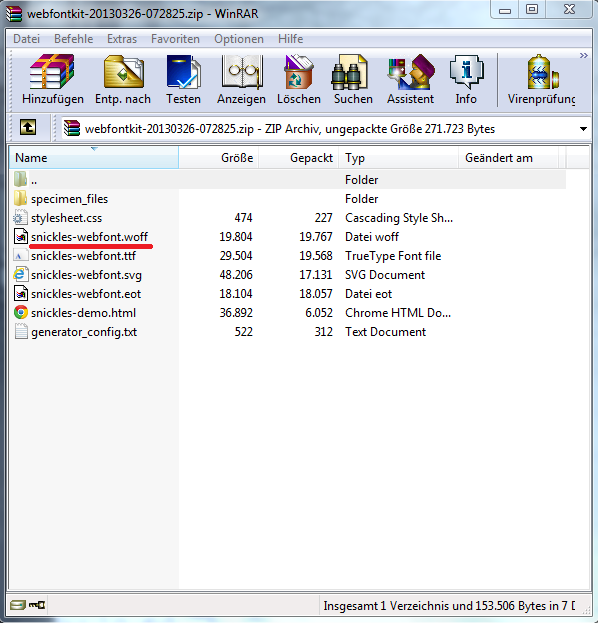Screen dimensions: 598x623
Task: Expand hidden toolbar items chevron
Action: click(x=583, y=55)
